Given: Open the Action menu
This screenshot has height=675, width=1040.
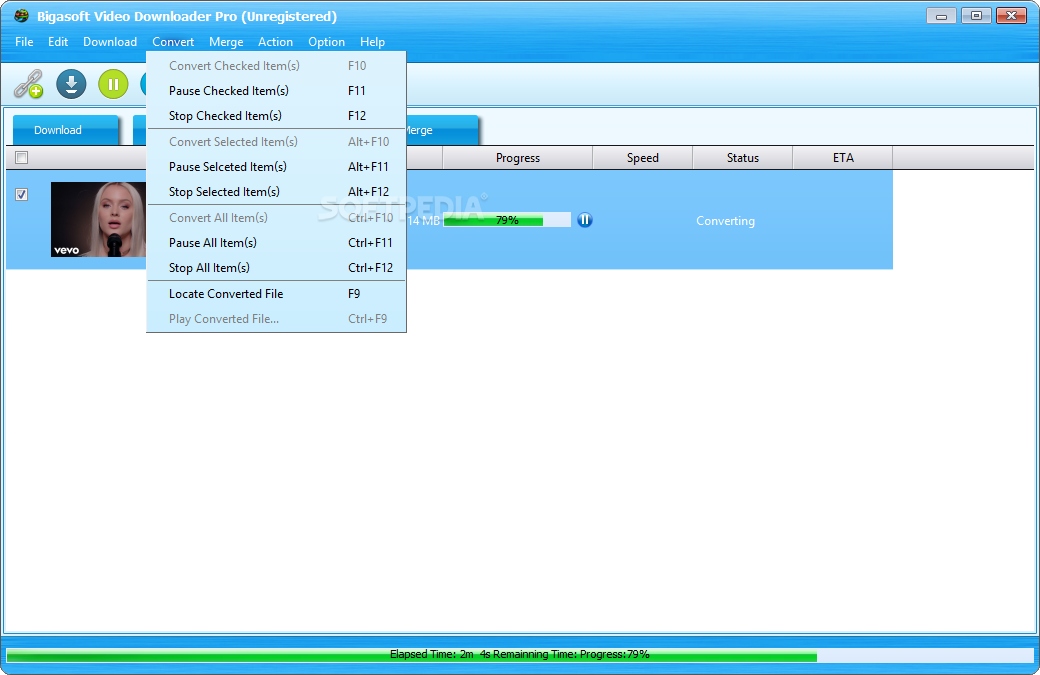Looking at the screenshot, I should click(275, 42).
